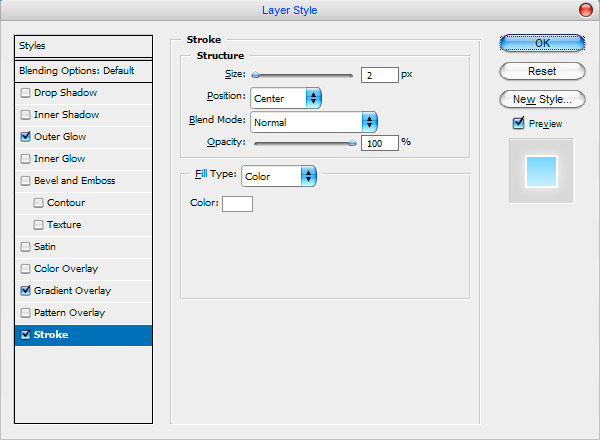Screen dimensions: 600x440
Task: Close the Layer Style dialog with red button
Action: click(x=585, y=10)
